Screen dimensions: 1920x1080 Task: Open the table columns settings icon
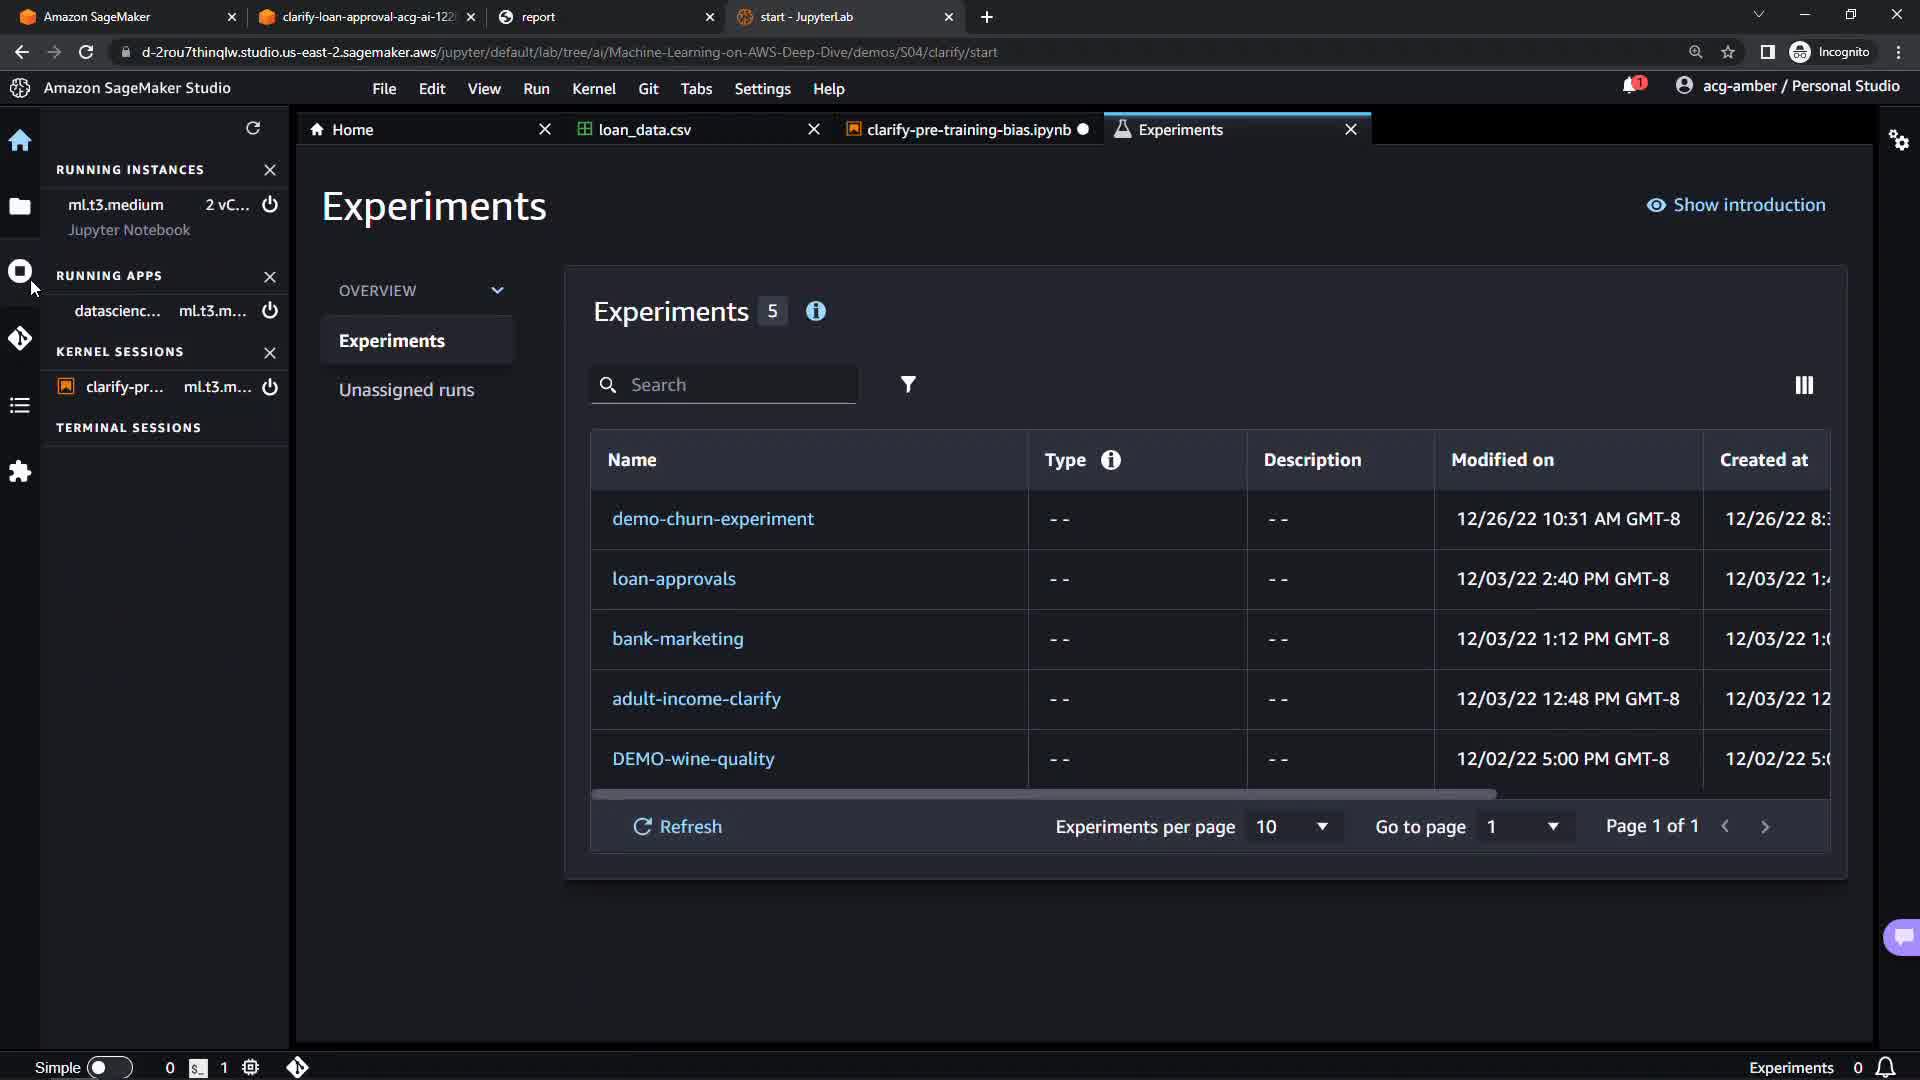(1804, 386)
